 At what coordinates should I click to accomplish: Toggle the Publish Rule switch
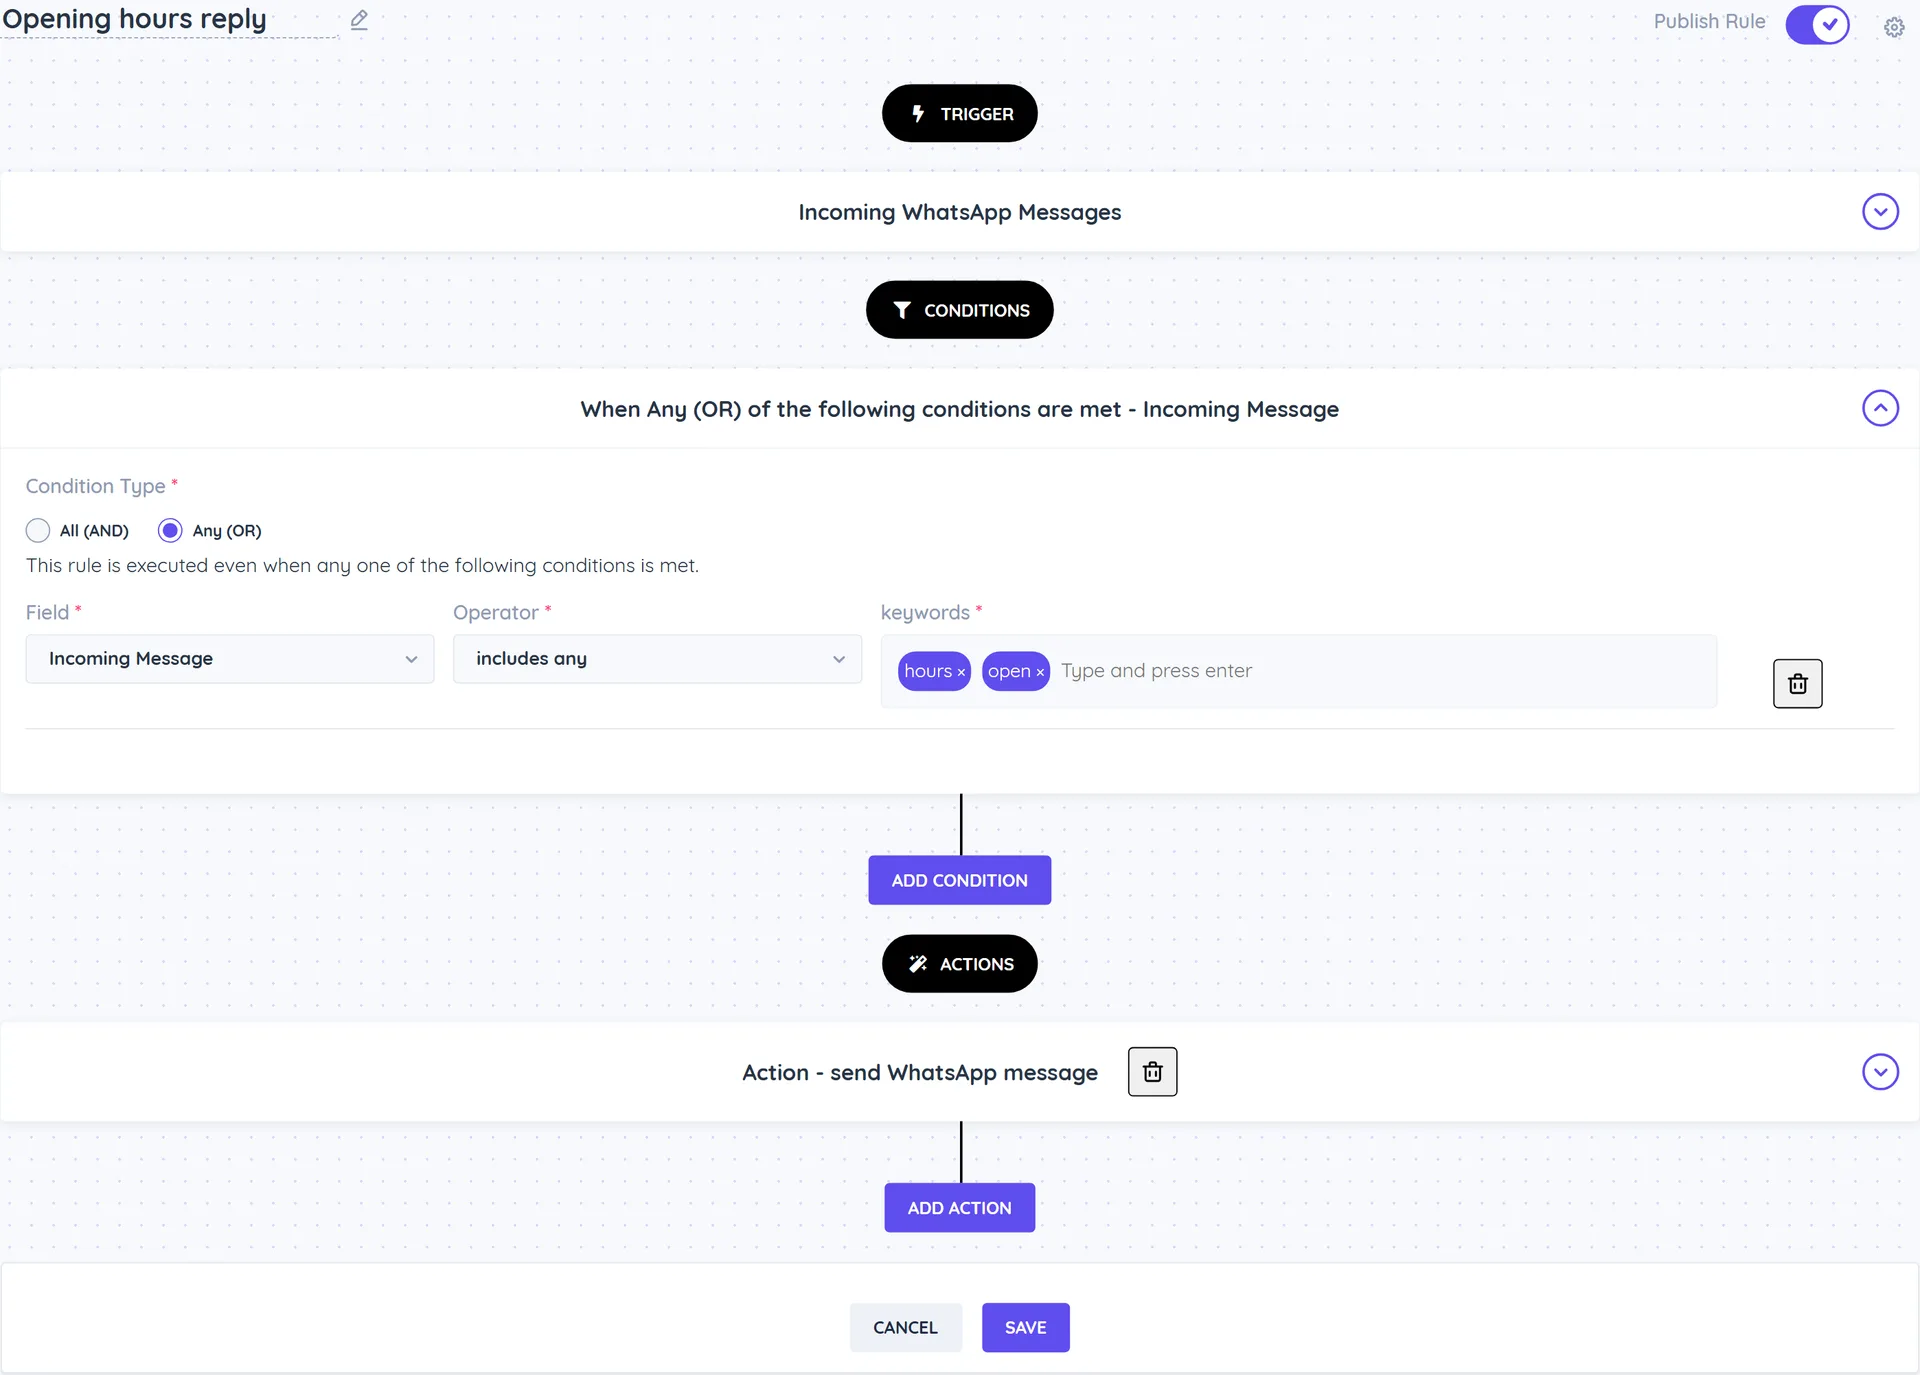tap(1817, 24)
